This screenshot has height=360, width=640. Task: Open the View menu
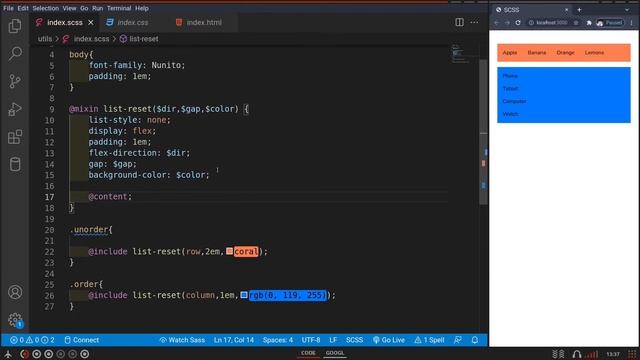(x=69, y=8)
